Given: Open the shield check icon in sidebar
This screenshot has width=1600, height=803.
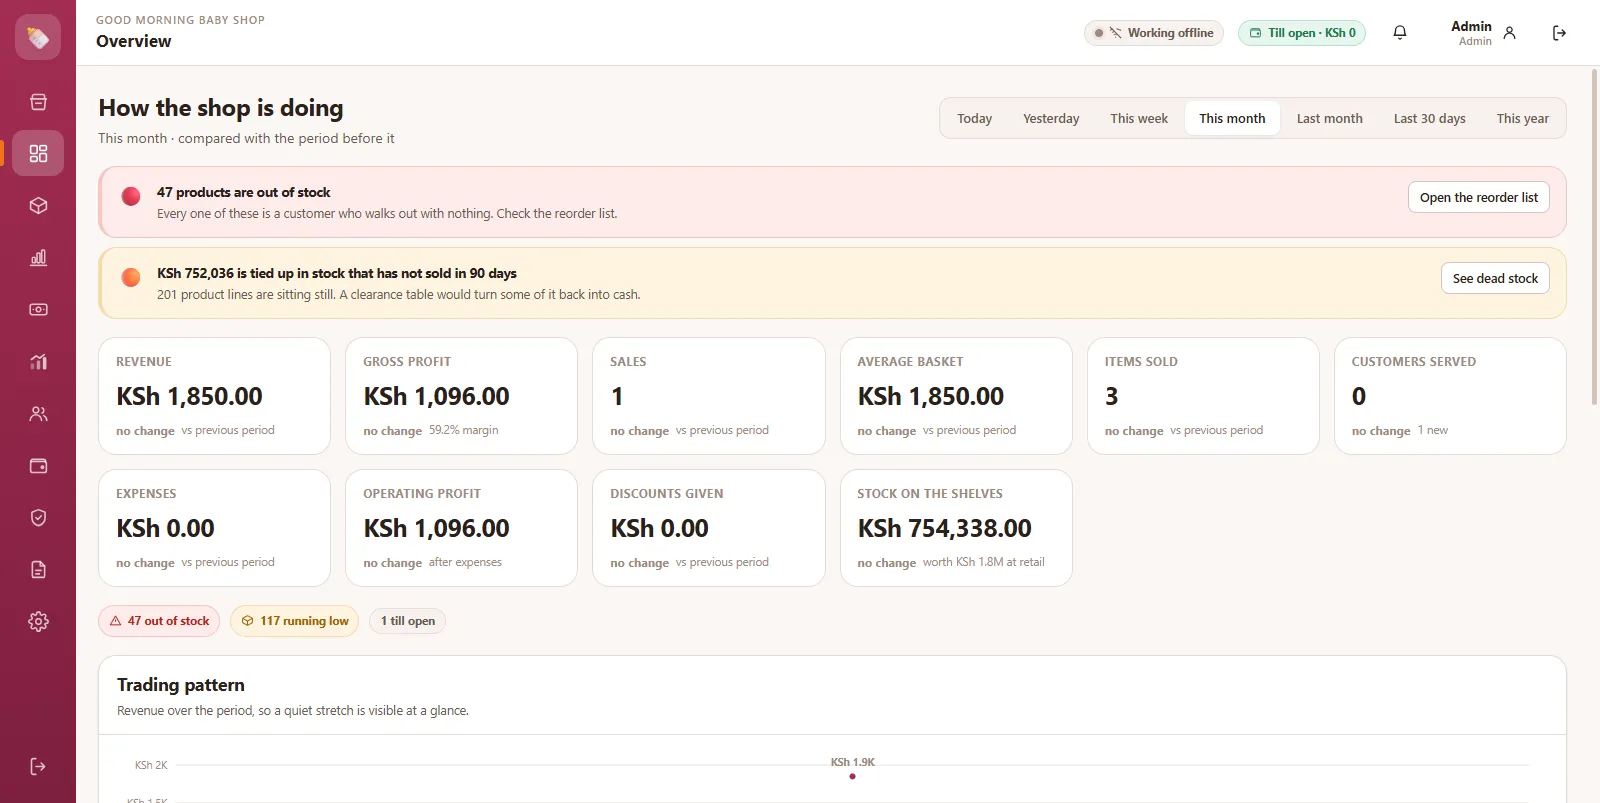Looking at the screenshot, I should [38, 517].
